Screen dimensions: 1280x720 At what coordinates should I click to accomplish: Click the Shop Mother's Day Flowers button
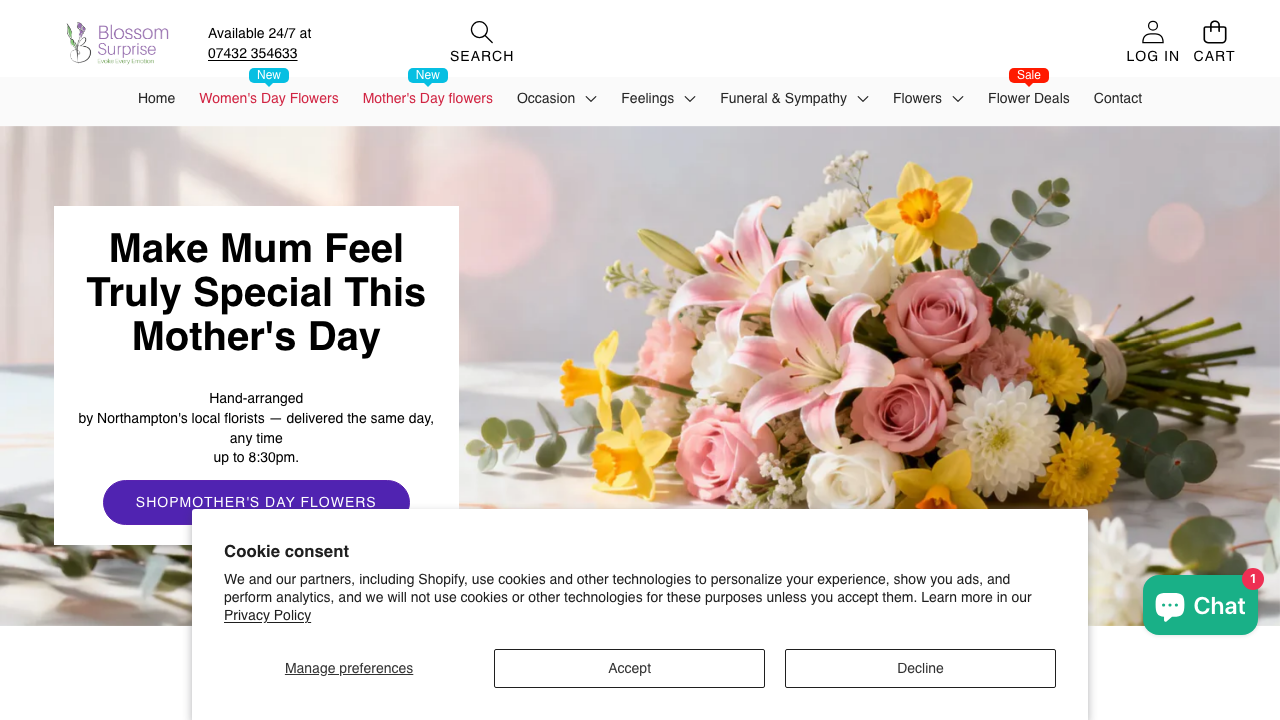point(256,502)
